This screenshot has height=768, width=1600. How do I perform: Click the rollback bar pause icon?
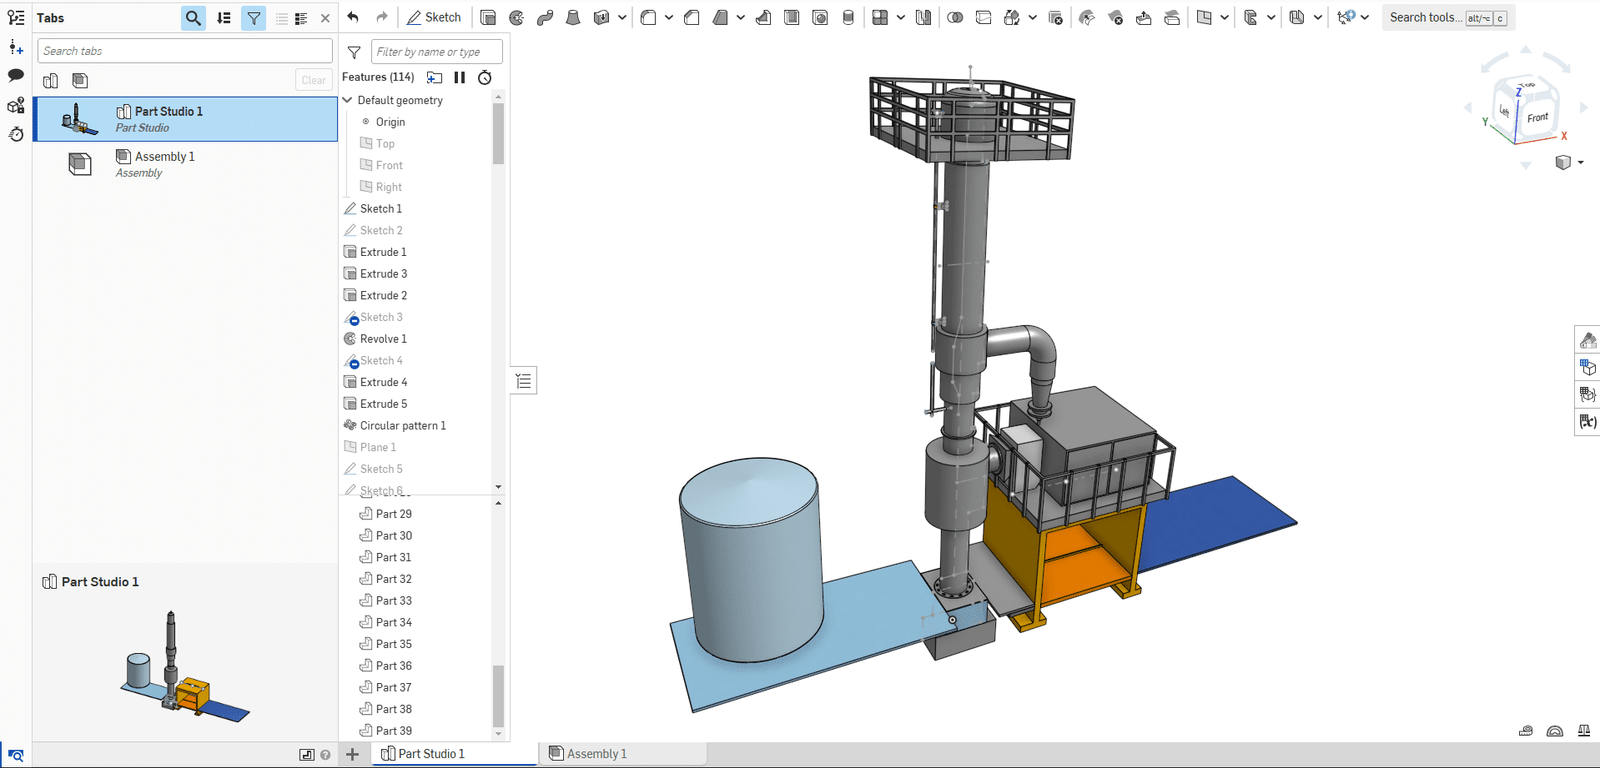click(460, 77)
